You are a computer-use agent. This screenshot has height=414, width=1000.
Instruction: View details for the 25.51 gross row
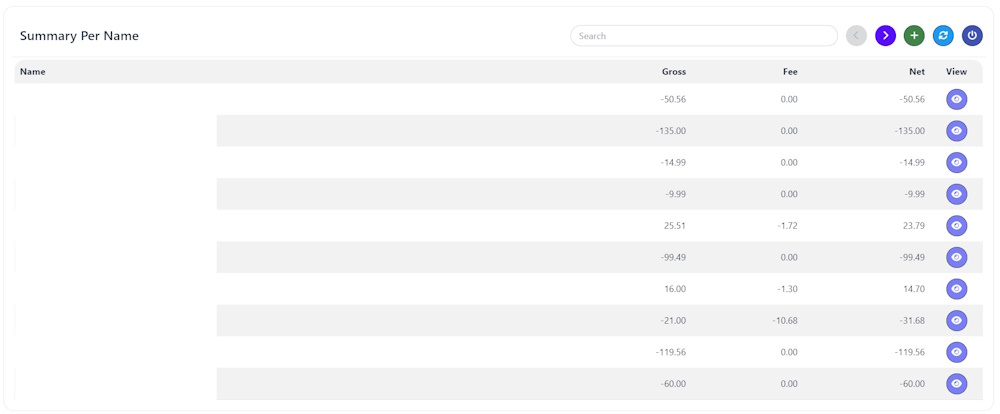pyautogui.click(x=957, y=226)
